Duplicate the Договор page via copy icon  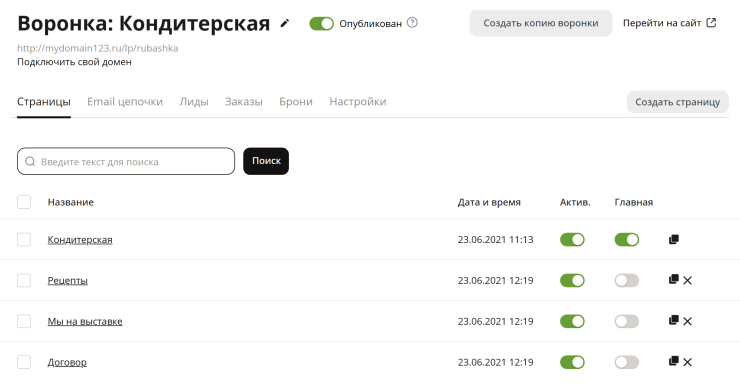tap(674, 361)
